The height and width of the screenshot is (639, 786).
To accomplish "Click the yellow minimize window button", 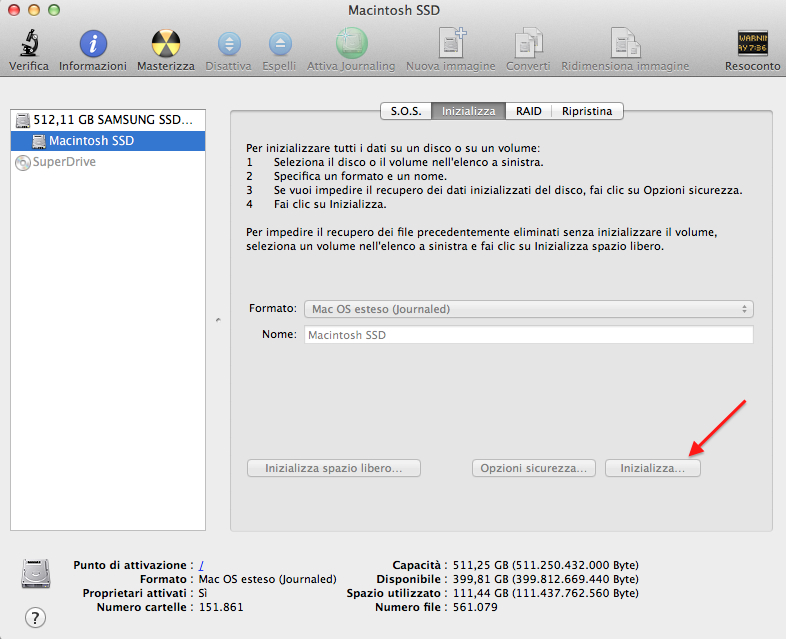I will (34, 10).
